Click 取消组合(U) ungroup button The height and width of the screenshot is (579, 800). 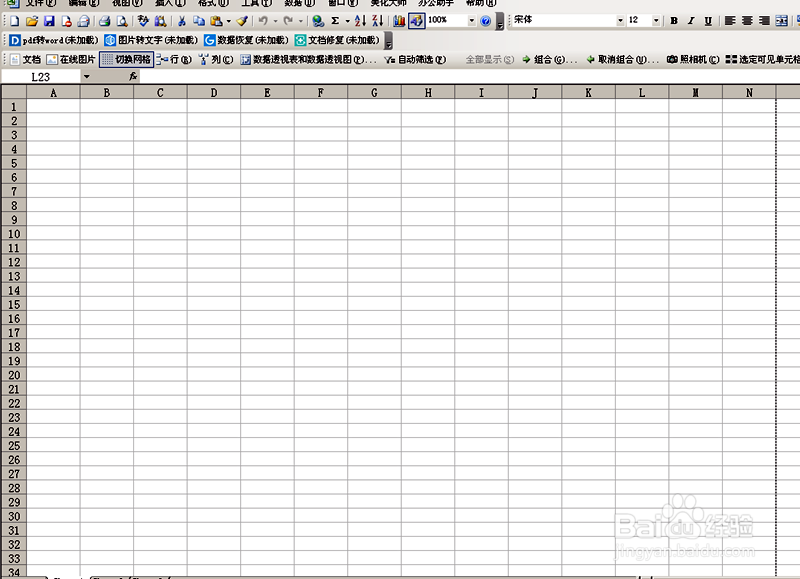click(x=623, y=60)
